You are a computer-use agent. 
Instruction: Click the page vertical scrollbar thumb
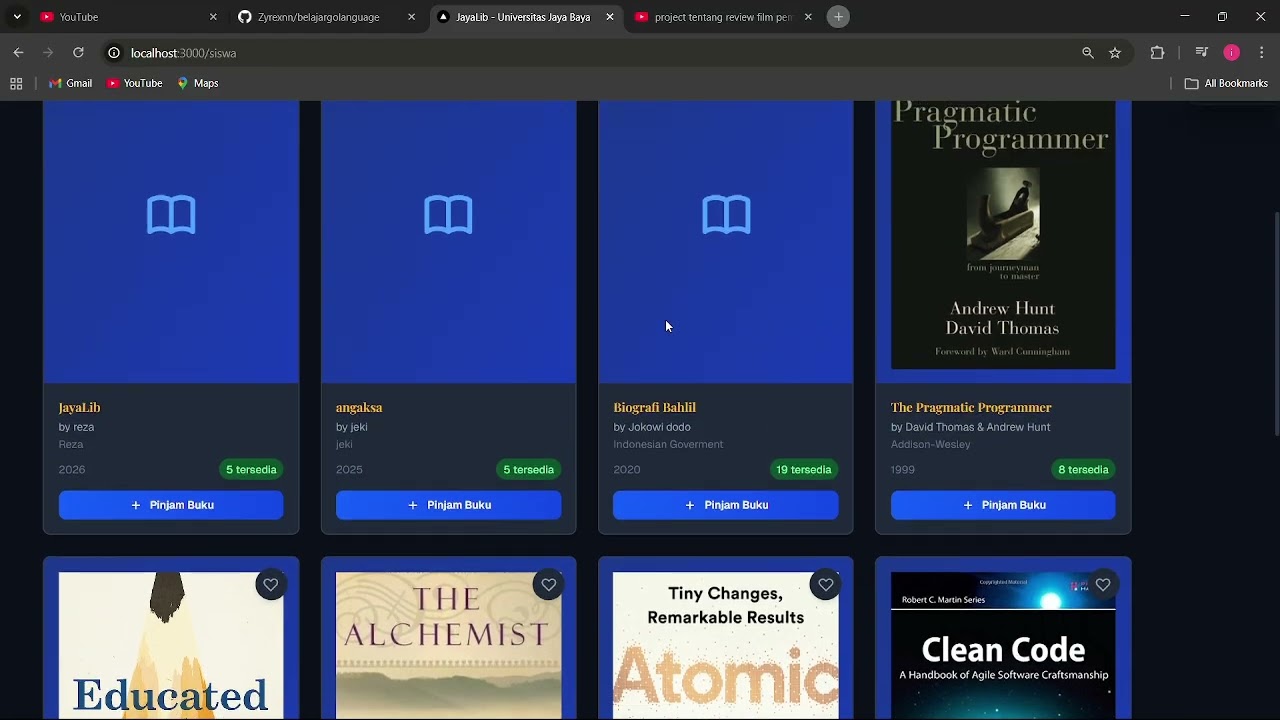tap(1276, 325)
